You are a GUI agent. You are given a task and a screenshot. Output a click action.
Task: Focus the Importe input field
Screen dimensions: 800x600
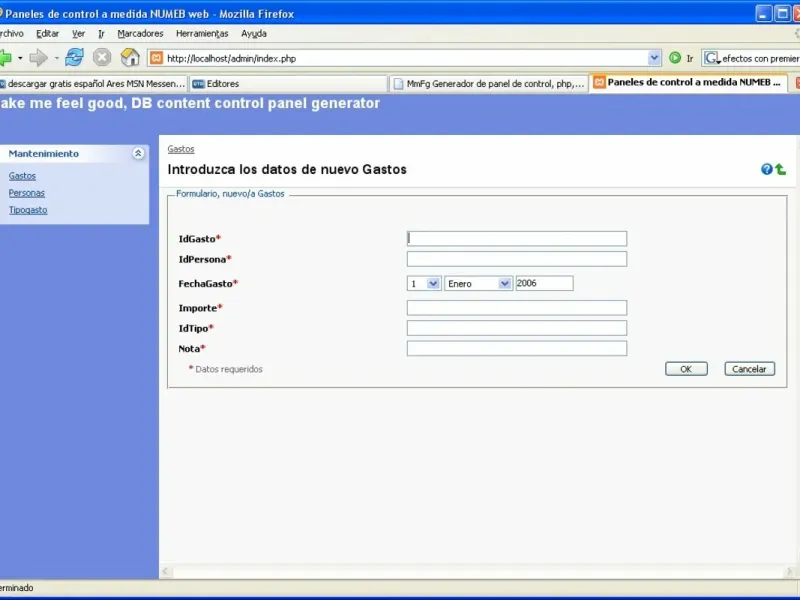pos(517,308)
